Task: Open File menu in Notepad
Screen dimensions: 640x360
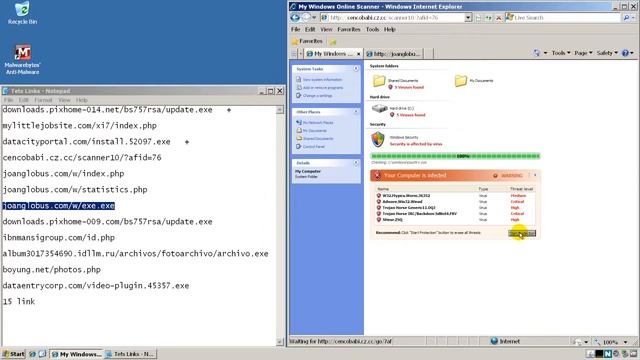Action: [x=8, y=100]
